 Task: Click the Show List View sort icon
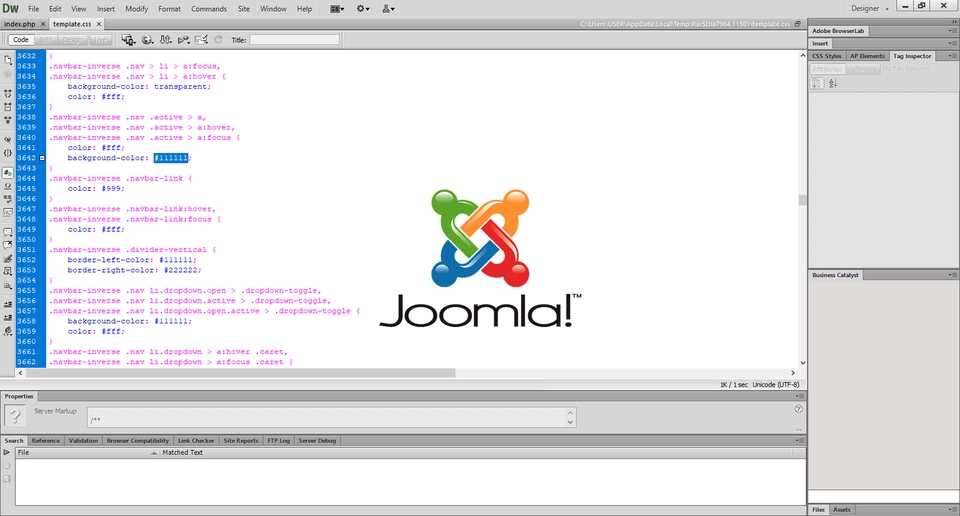coord(833,84)
